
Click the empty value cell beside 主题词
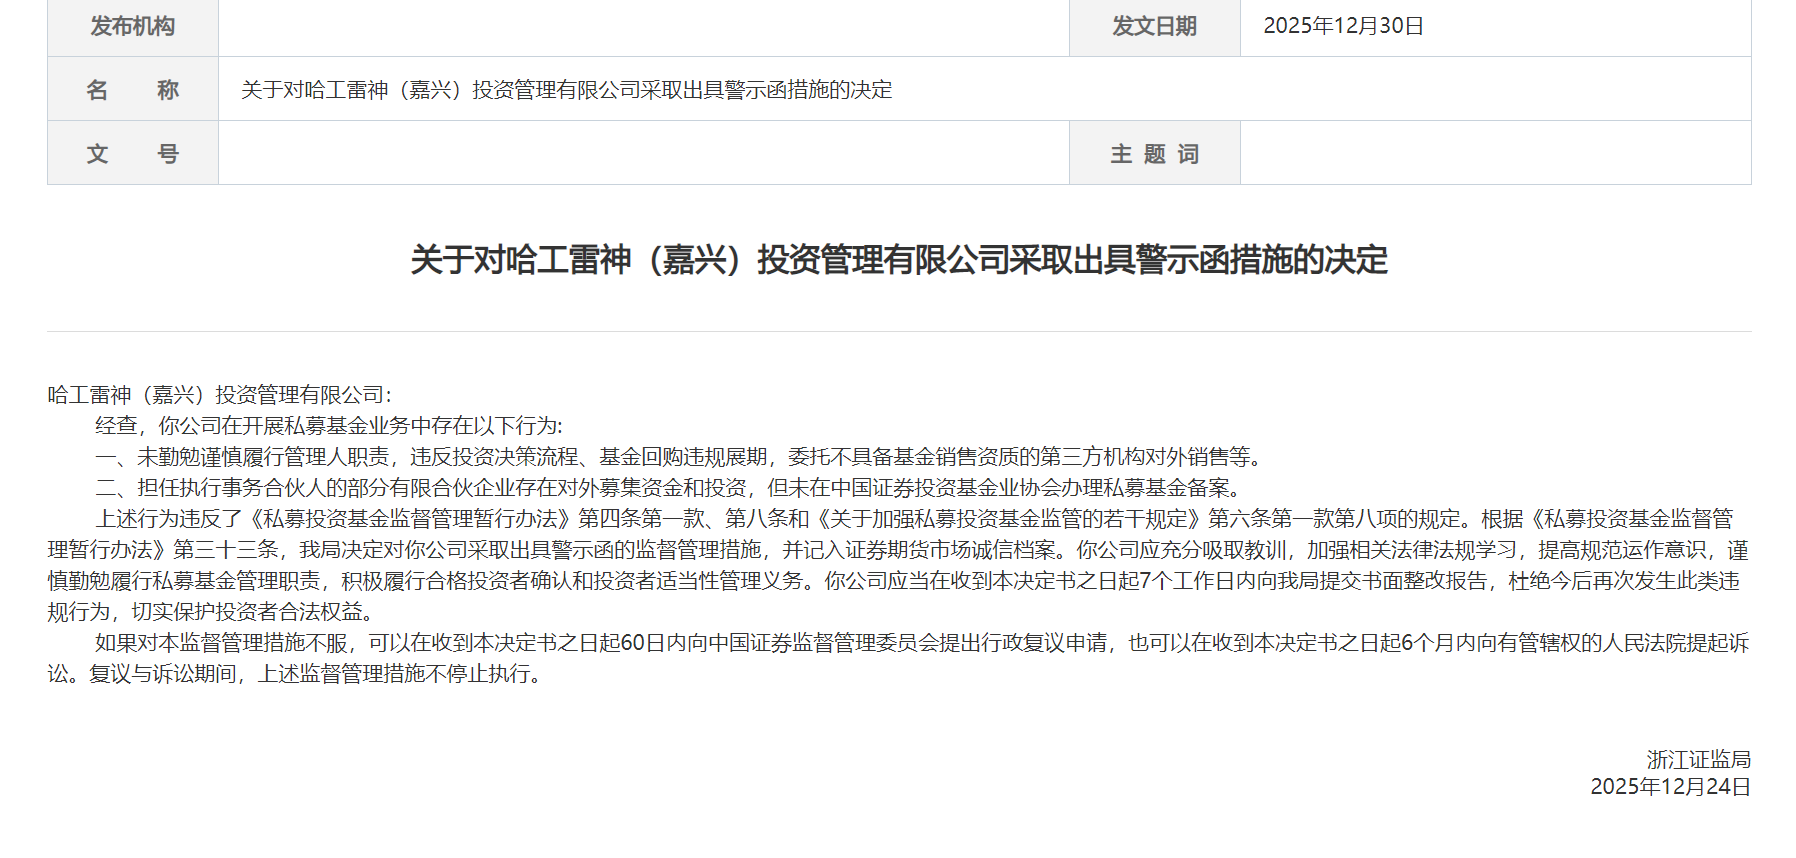1495,154
